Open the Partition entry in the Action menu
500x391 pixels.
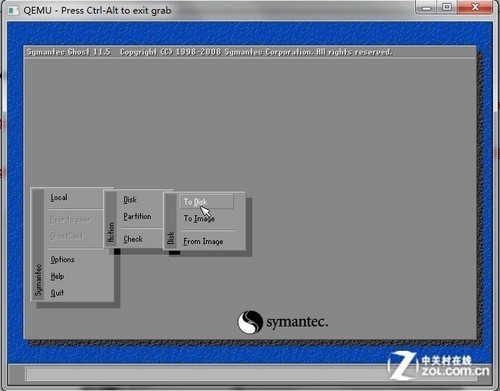click(x=137, y=216)
